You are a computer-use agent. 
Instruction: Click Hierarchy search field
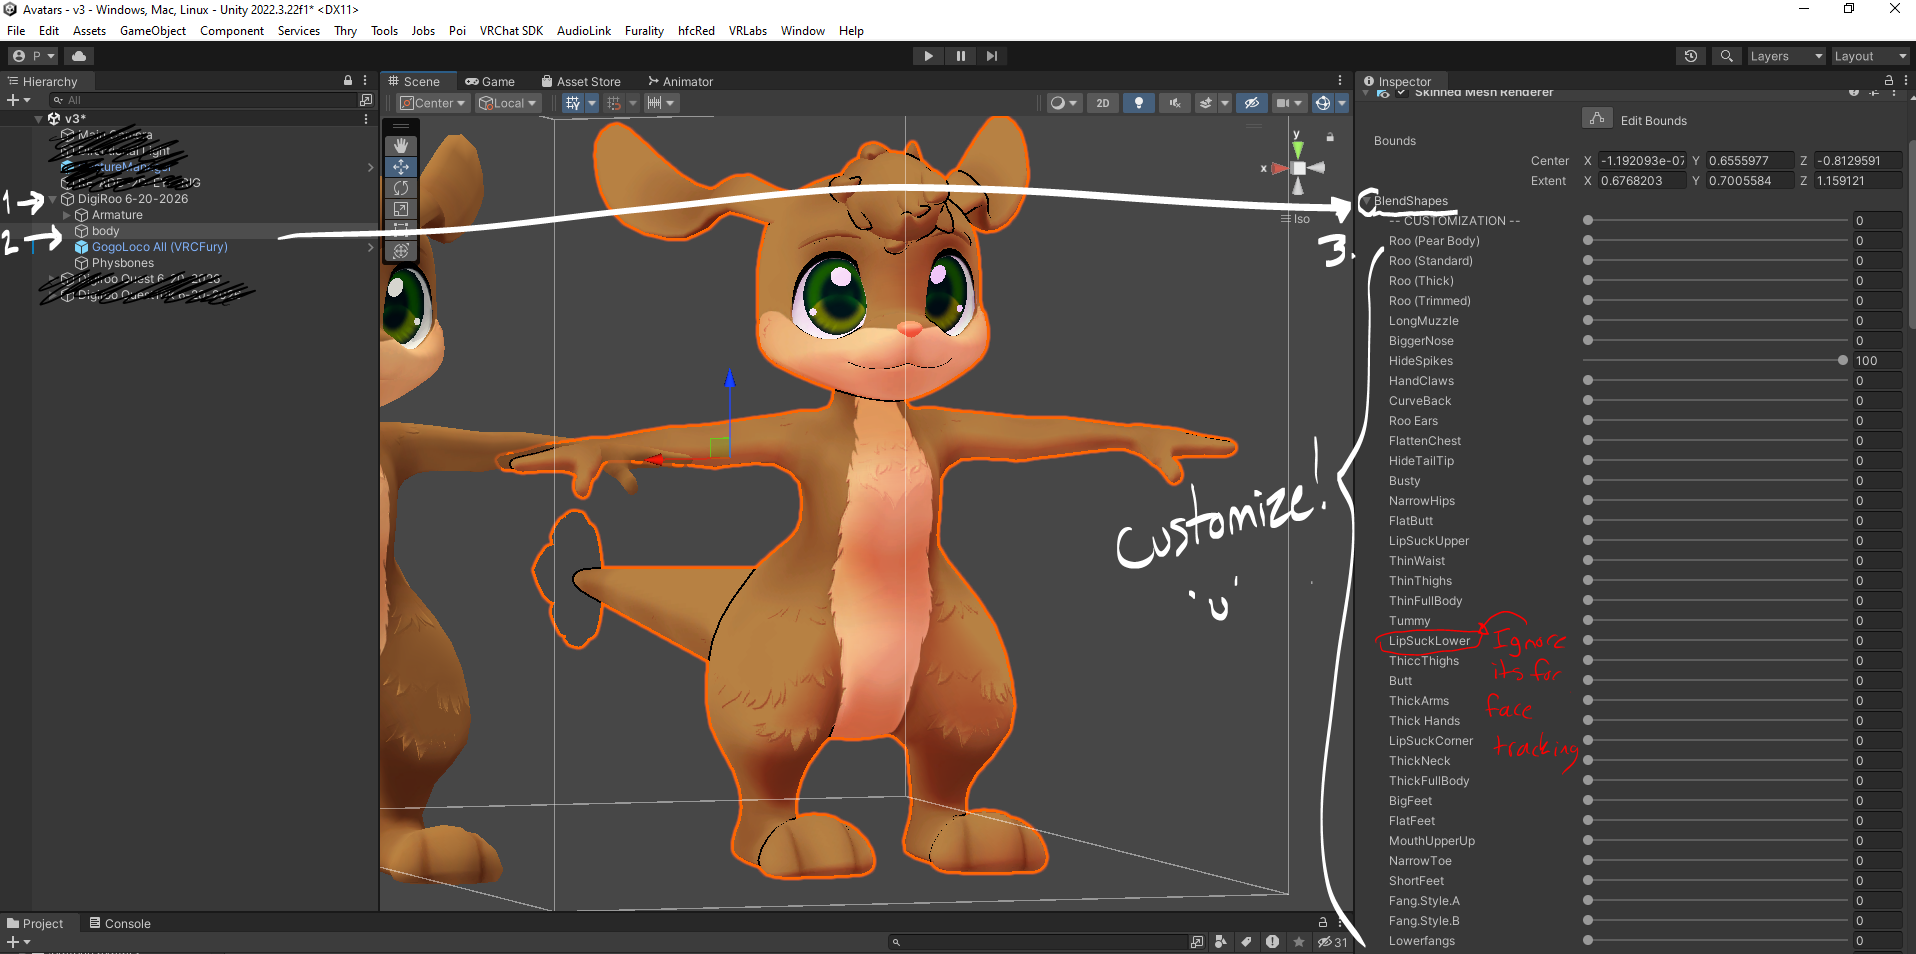coord(203,100)
